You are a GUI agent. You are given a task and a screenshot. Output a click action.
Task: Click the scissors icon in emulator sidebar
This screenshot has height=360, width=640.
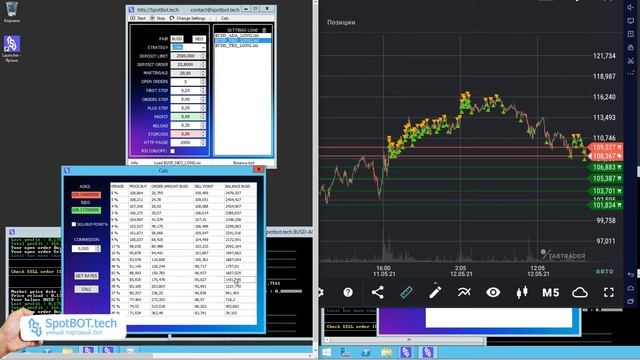coord(631,61)
